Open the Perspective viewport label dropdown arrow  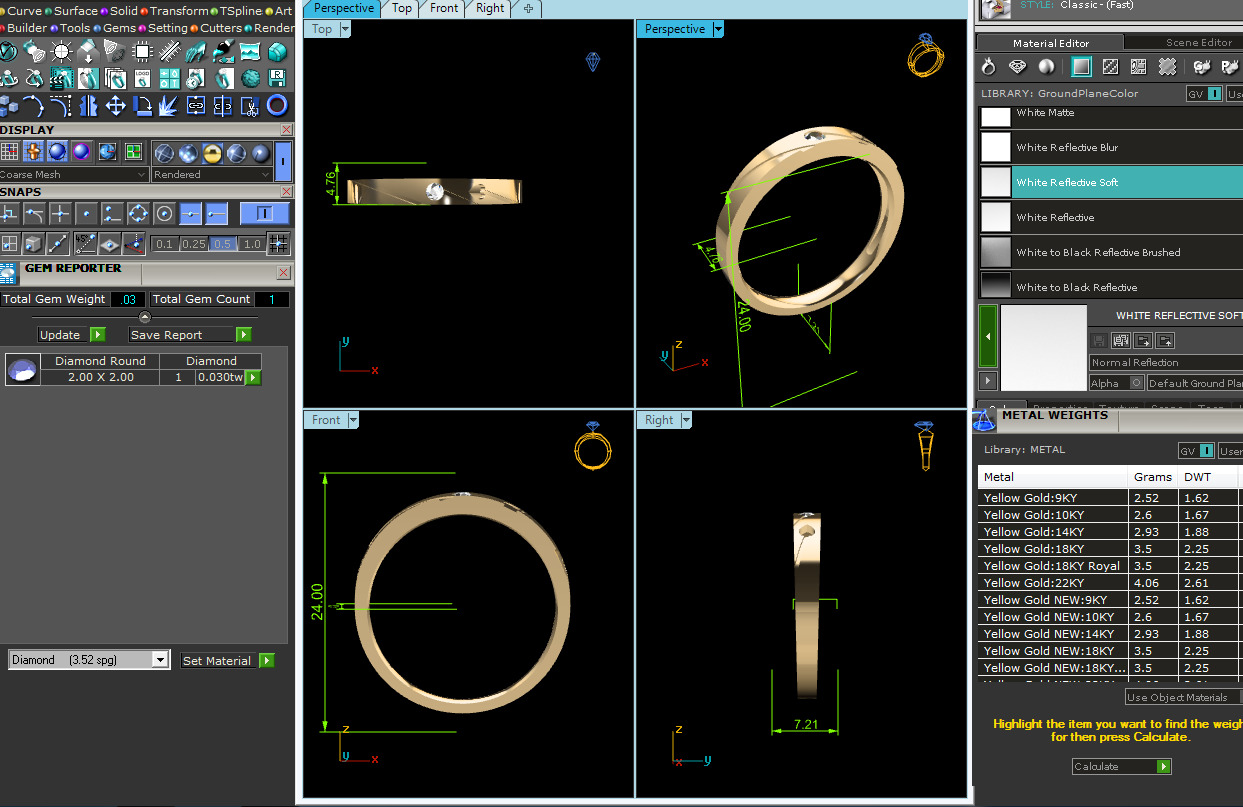pyautogui.click(x=718, y=29)
